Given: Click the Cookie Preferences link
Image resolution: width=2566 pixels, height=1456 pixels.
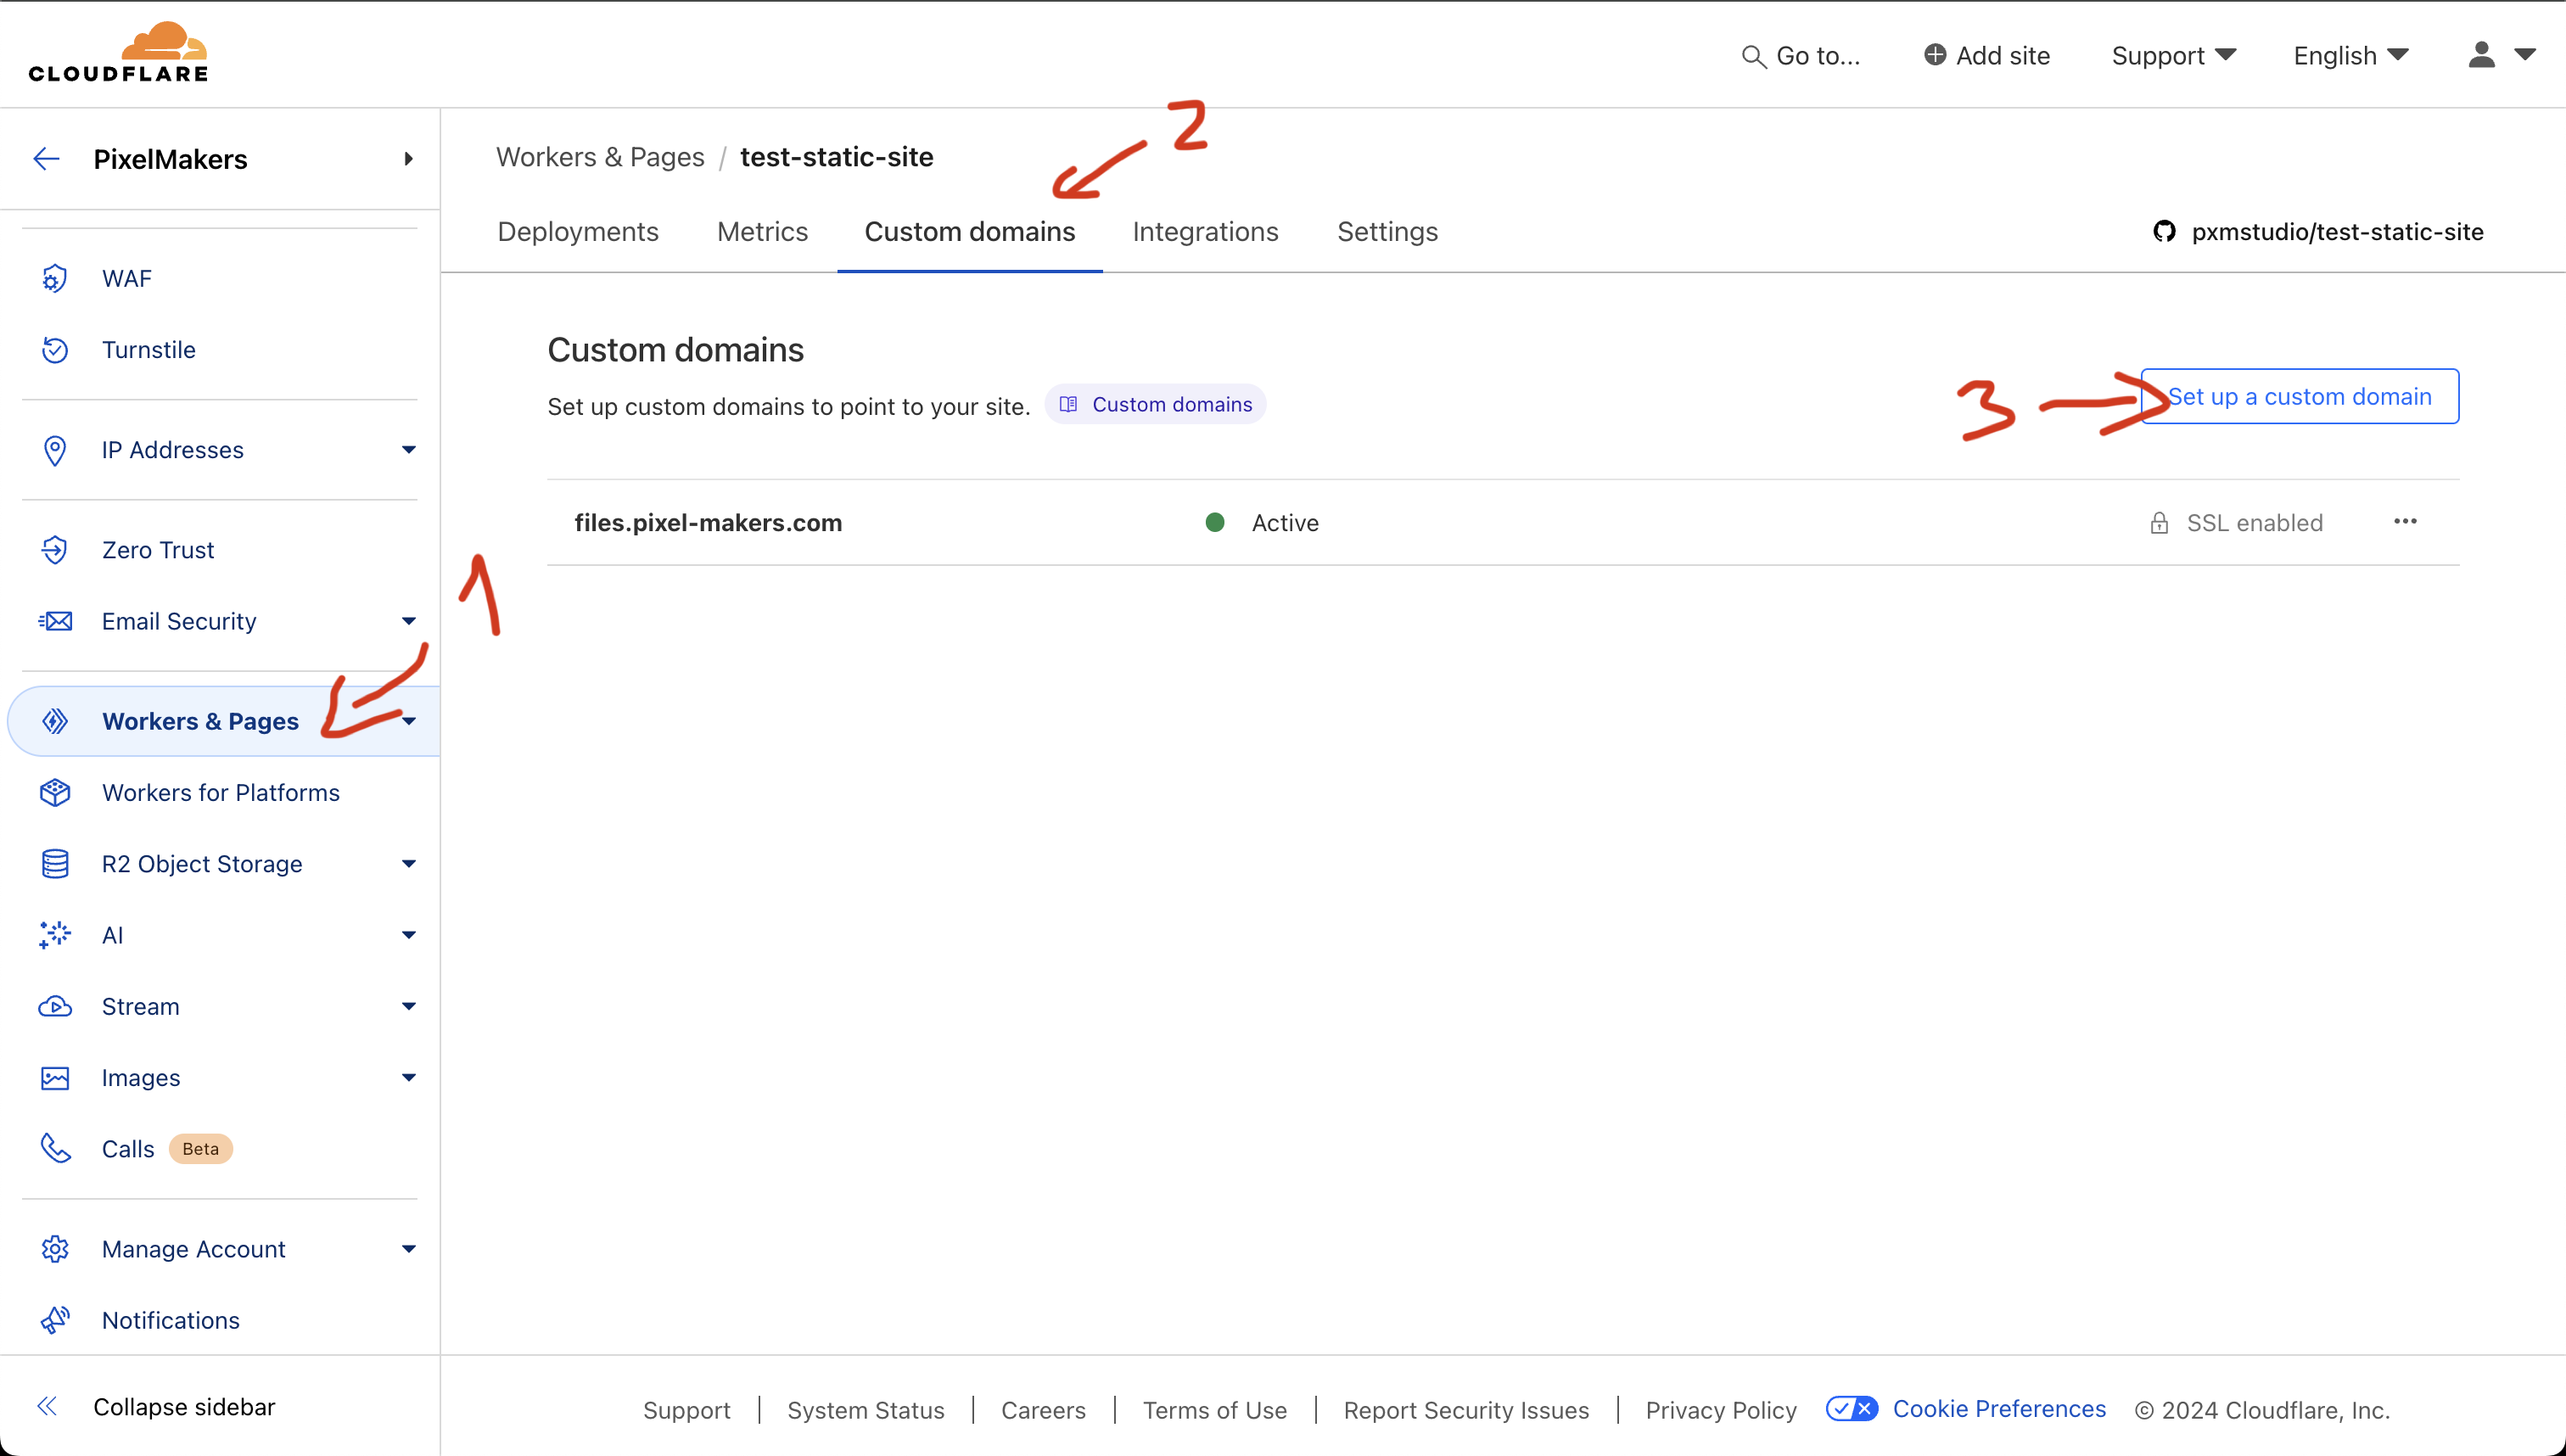Looking at the screenshot, I should coord(1999,1409).
